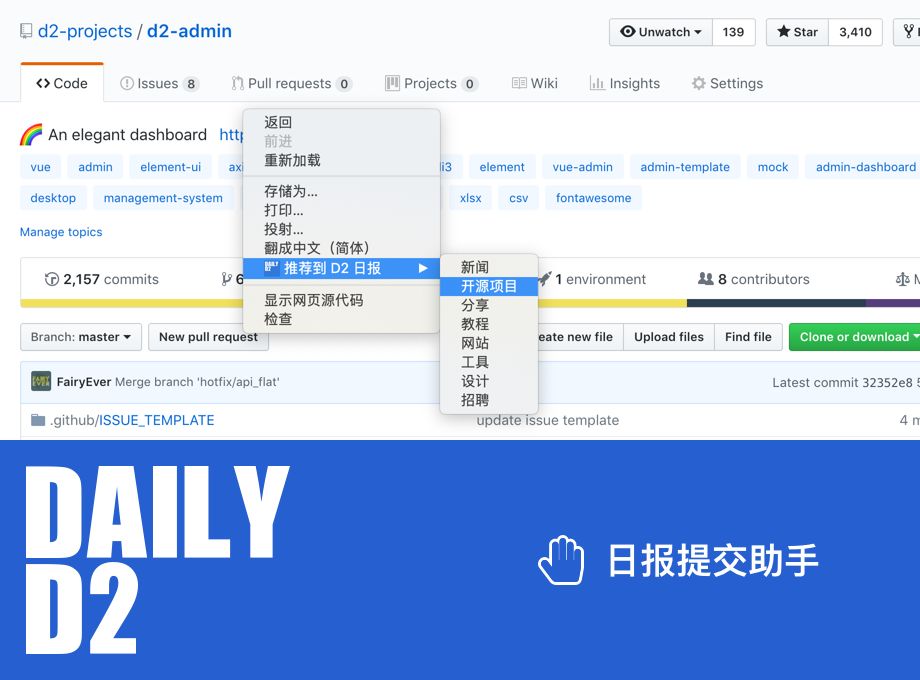Image resolution: width=920 pixels, height=680 pixels.
Task: Open the ISSUE_TEMPLATE folder
Action: pos(156,420)
